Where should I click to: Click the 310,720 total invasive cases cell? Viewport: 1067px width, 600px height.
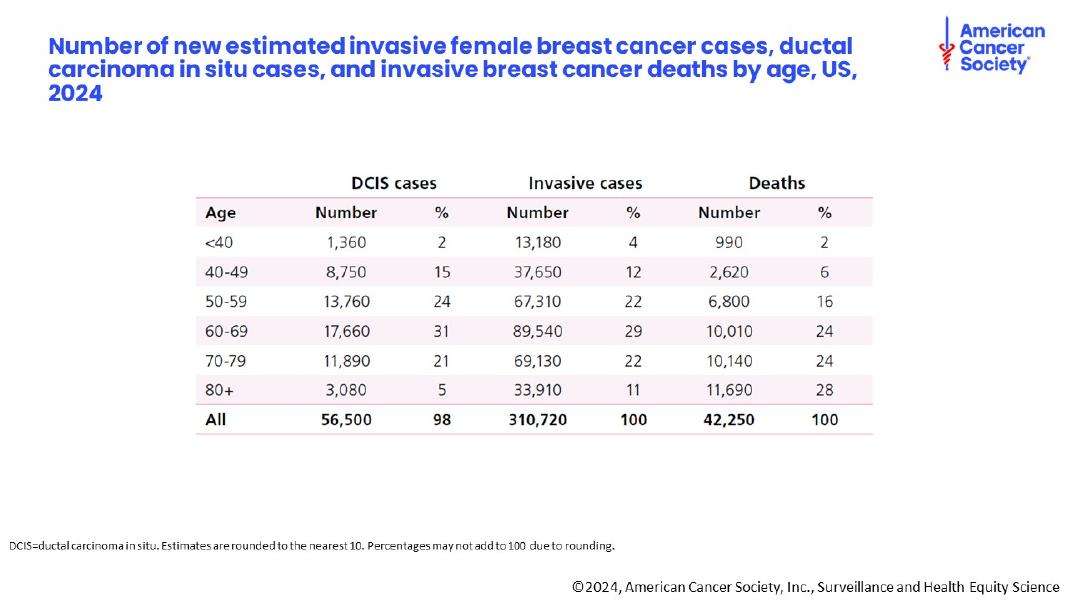pyautogui.click(x=537, y=420)
